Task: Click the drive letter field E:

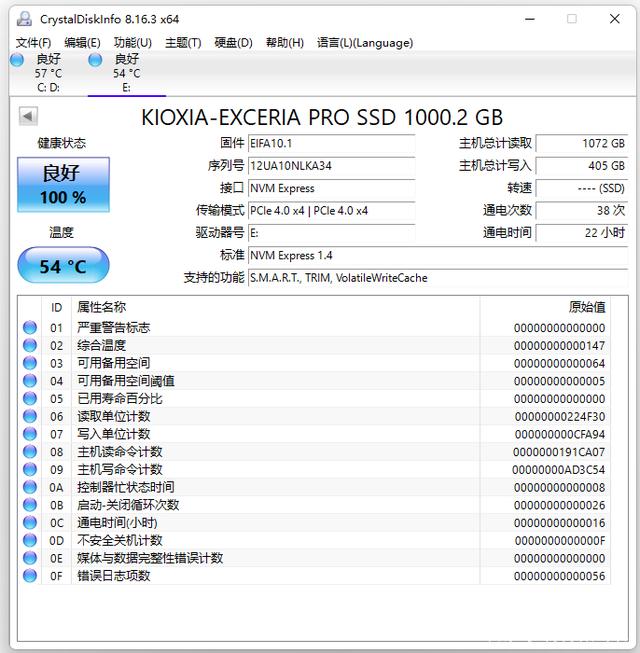Action: coord(331,233)
